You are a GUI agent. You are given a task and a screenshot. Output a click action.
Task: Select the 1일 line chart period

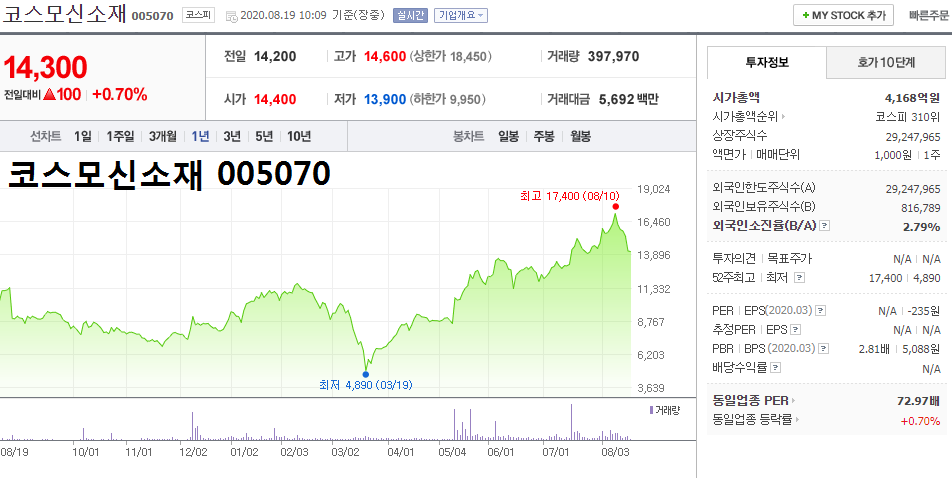(83, 137)
